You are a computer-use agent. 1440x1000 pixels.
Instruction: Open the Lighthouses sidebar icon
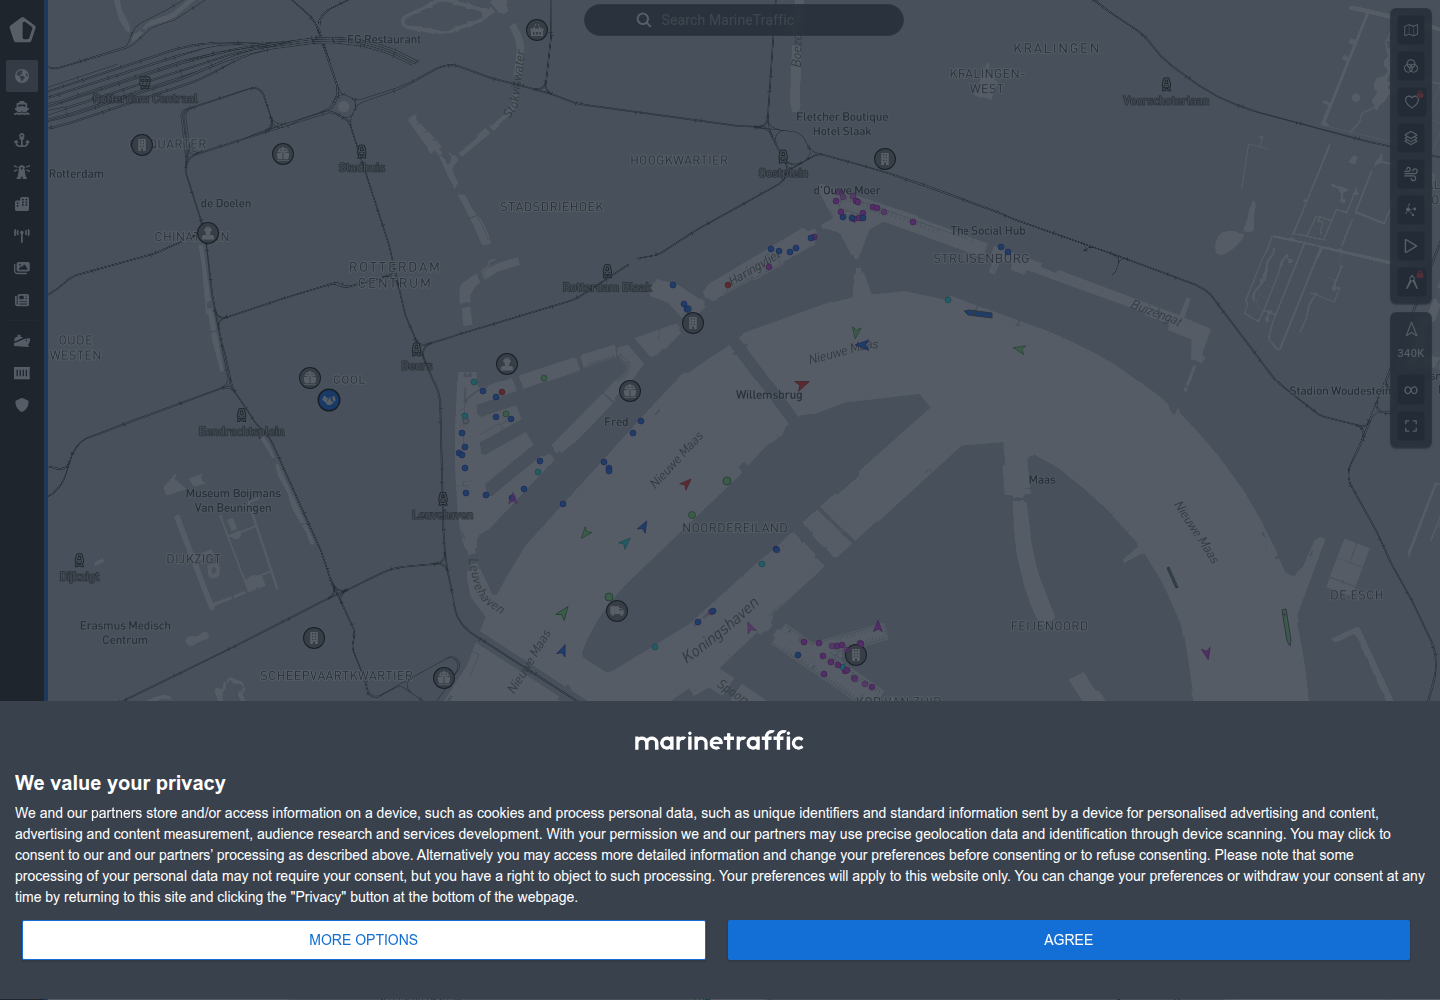(x=22, y=172)
